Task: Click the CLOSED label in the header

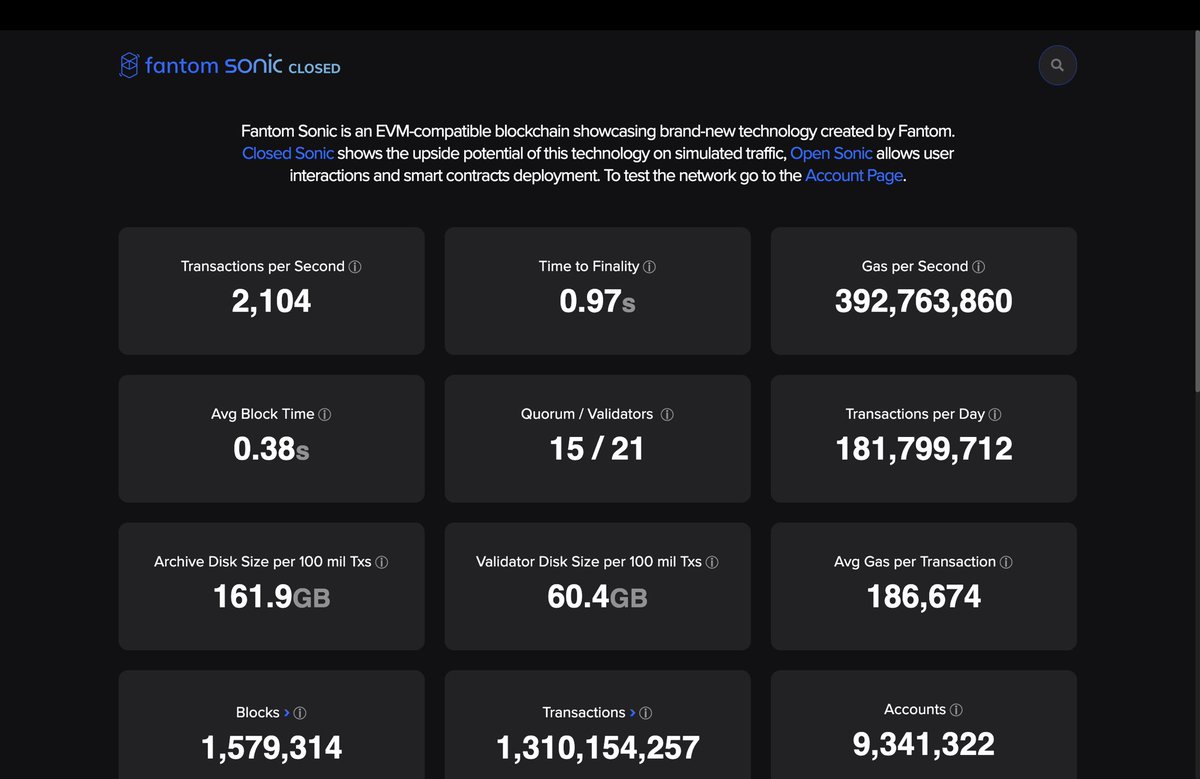Action: 314,69
